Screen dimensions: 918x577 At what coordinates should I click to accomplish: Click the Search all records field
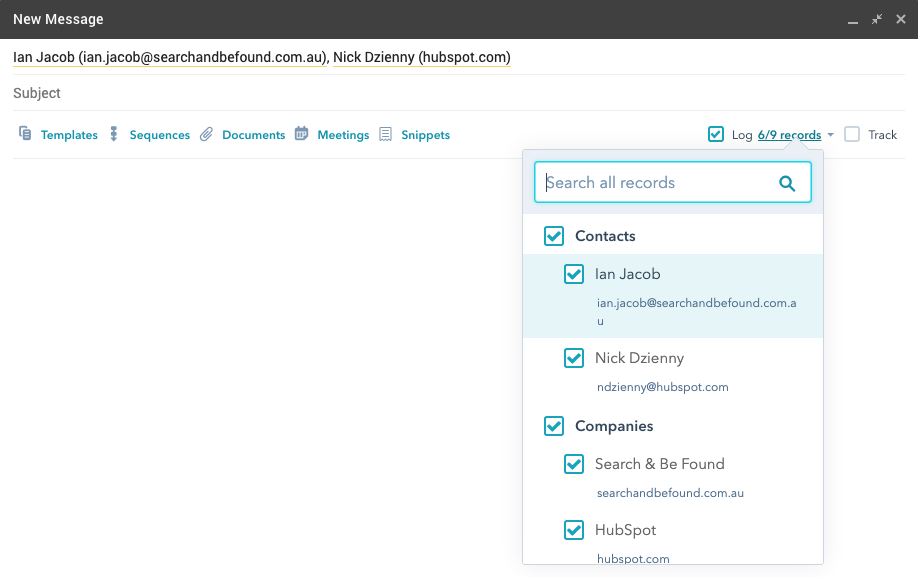click(673, 183)
